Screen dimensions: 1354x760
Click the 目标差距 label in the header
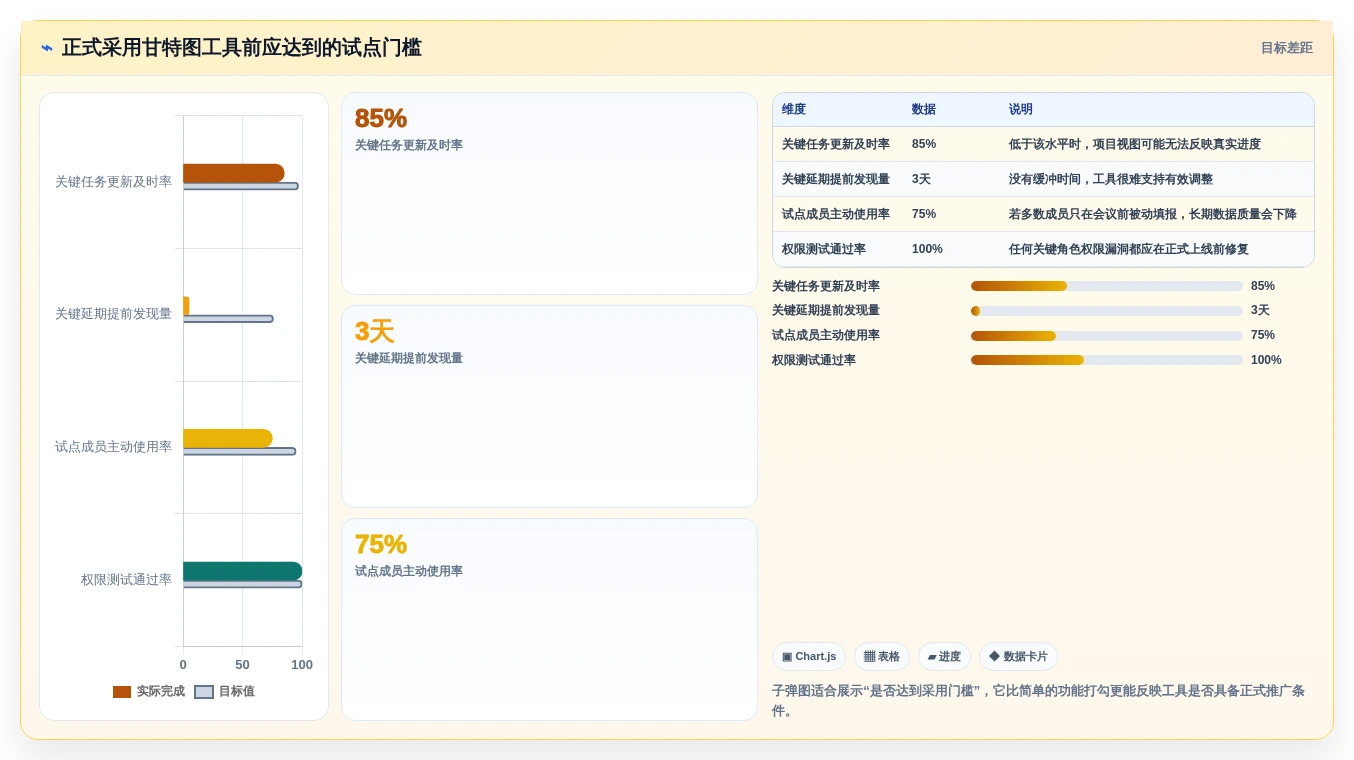[1286, 48]
